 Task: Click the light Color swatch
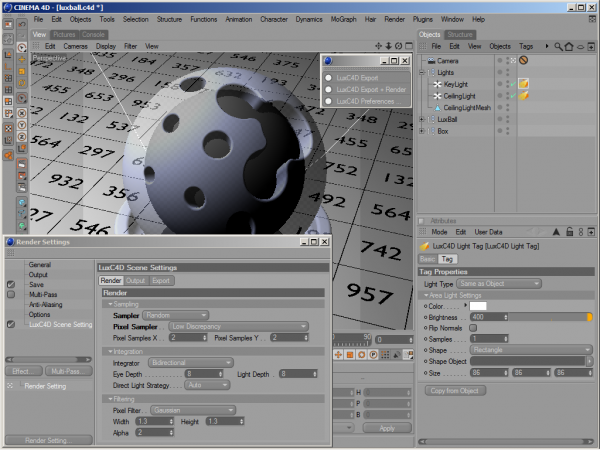click(479, 305)
